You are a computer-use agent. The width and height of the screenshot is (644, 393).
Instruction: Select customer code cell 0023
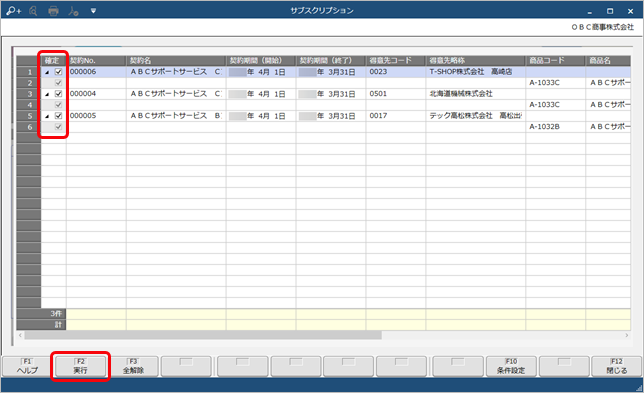tap(396, 72)
